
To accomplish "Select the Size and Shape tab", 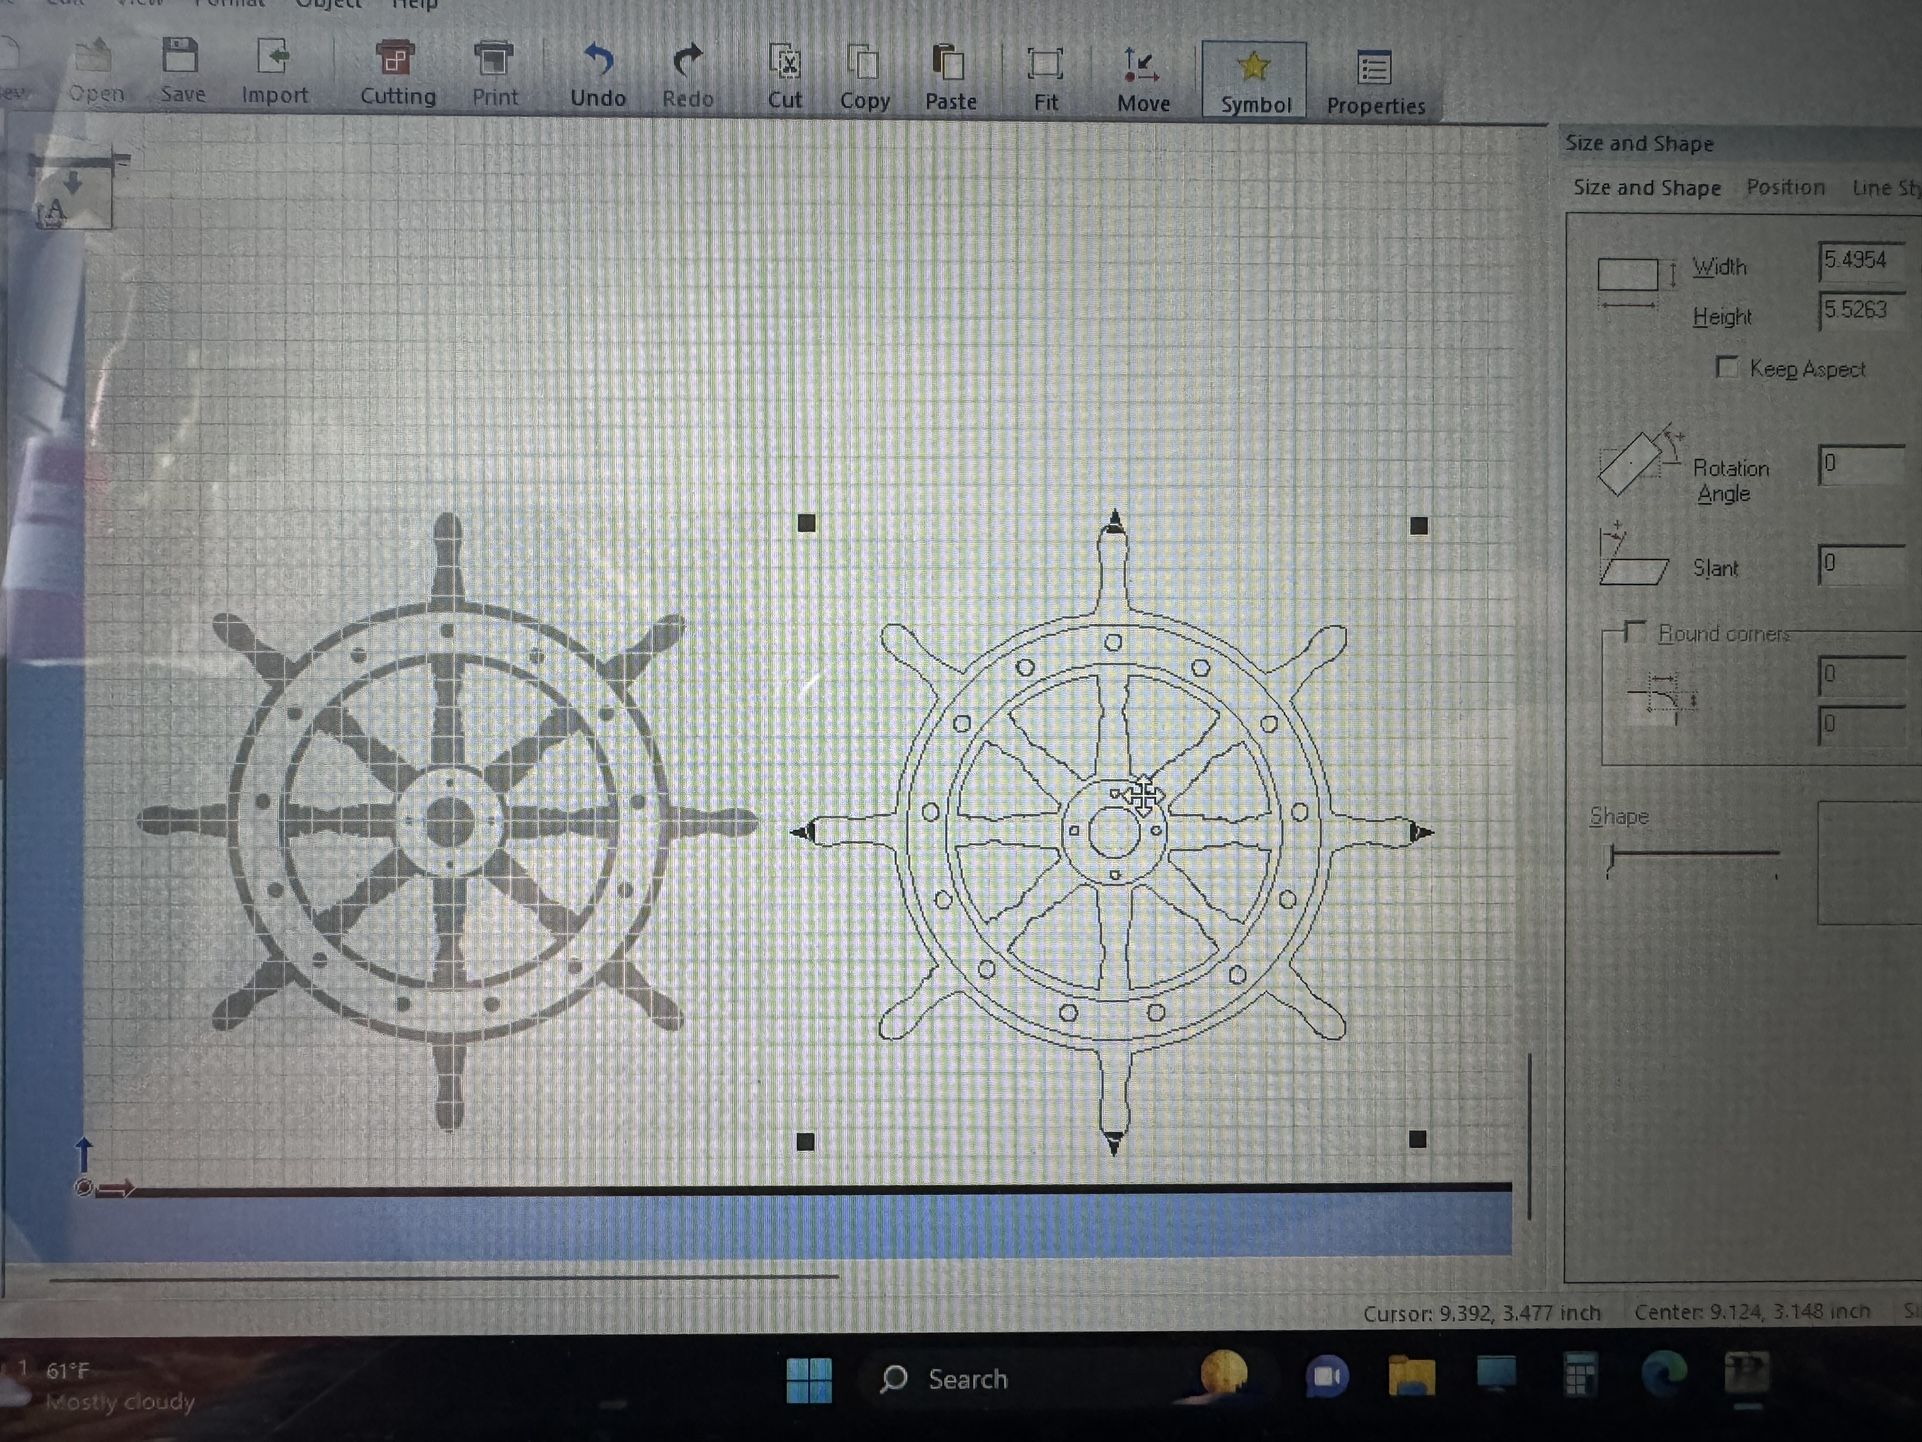I will [1646, 187].
